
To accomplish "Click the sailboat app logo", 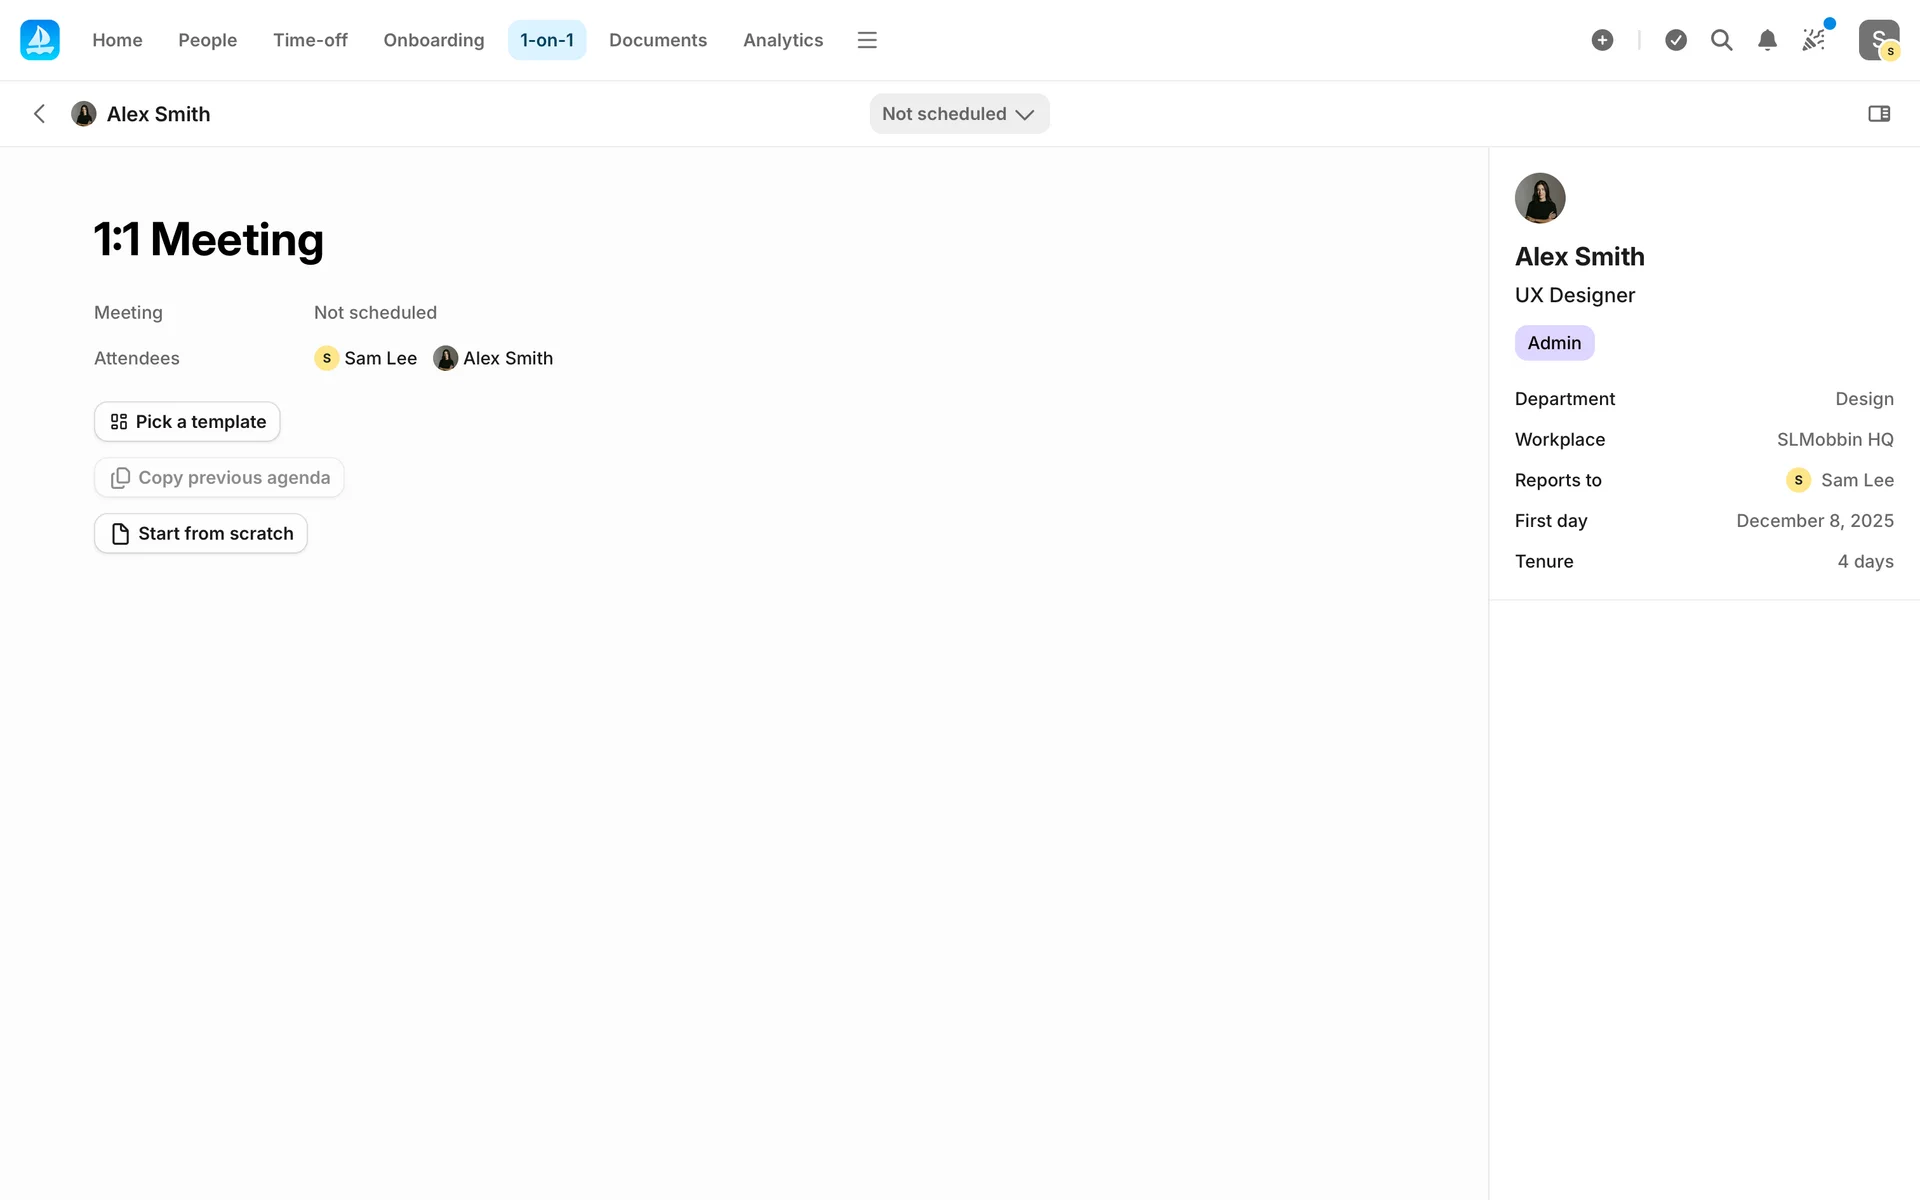I will pyautogui.click(x=40, y=40).
